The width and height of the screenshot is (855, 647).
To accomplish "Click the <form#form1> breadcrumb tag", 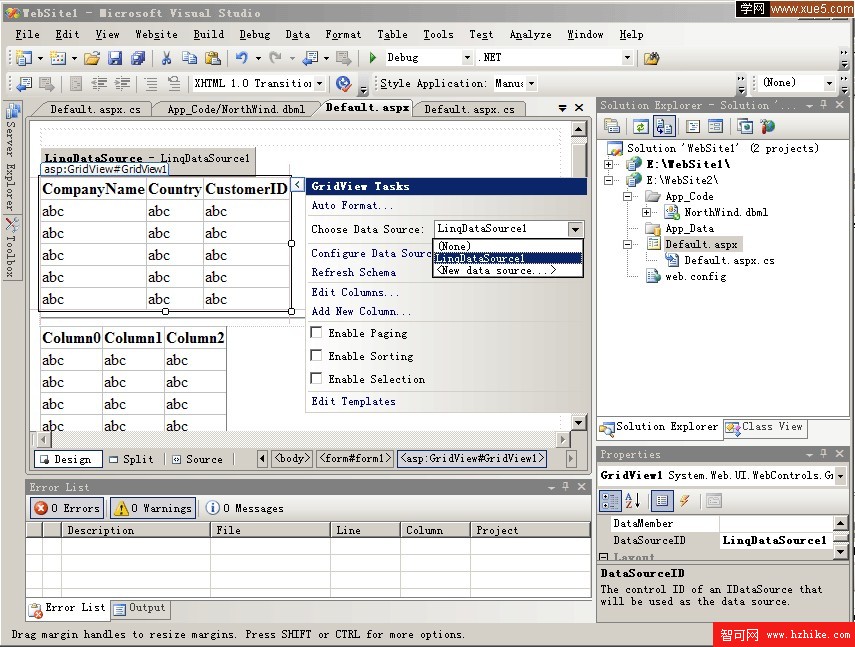I will (356, 458).
